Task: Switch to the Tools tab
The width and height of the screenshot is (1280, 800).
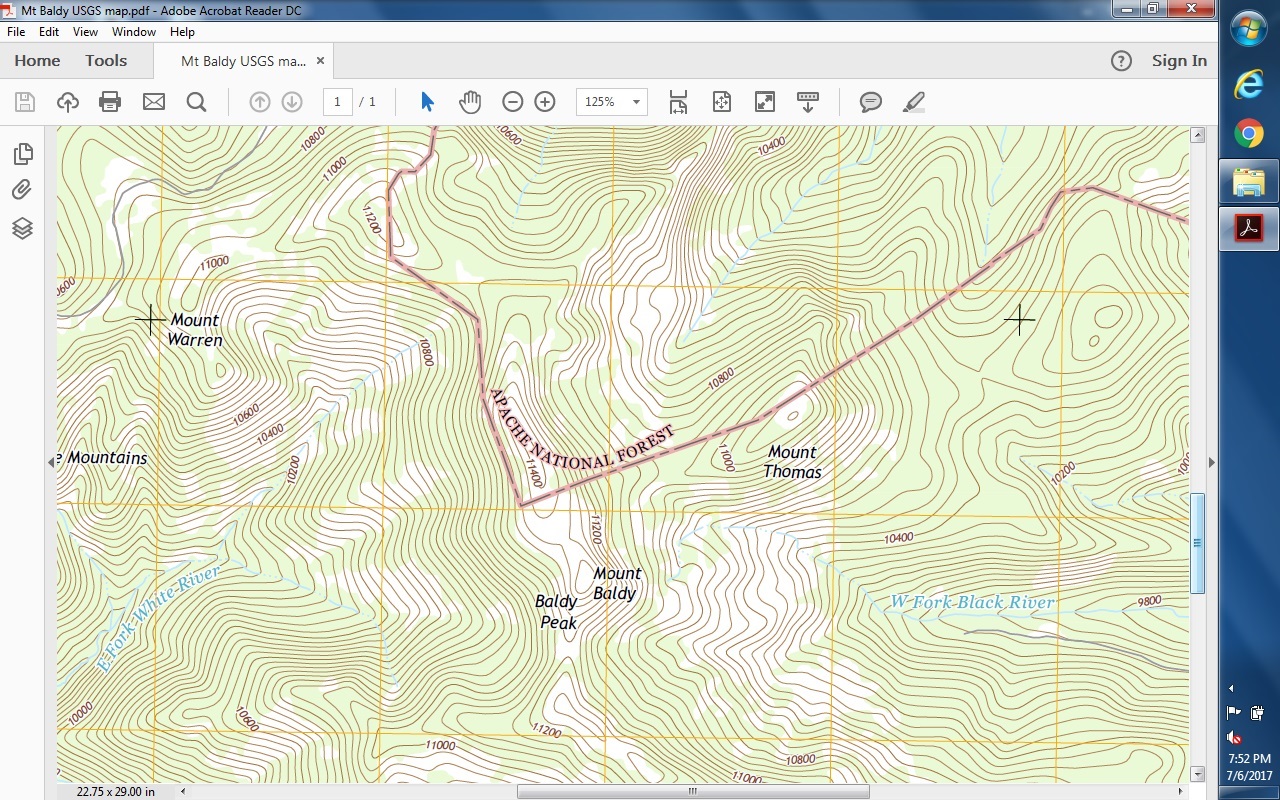Action: point(106,61)
